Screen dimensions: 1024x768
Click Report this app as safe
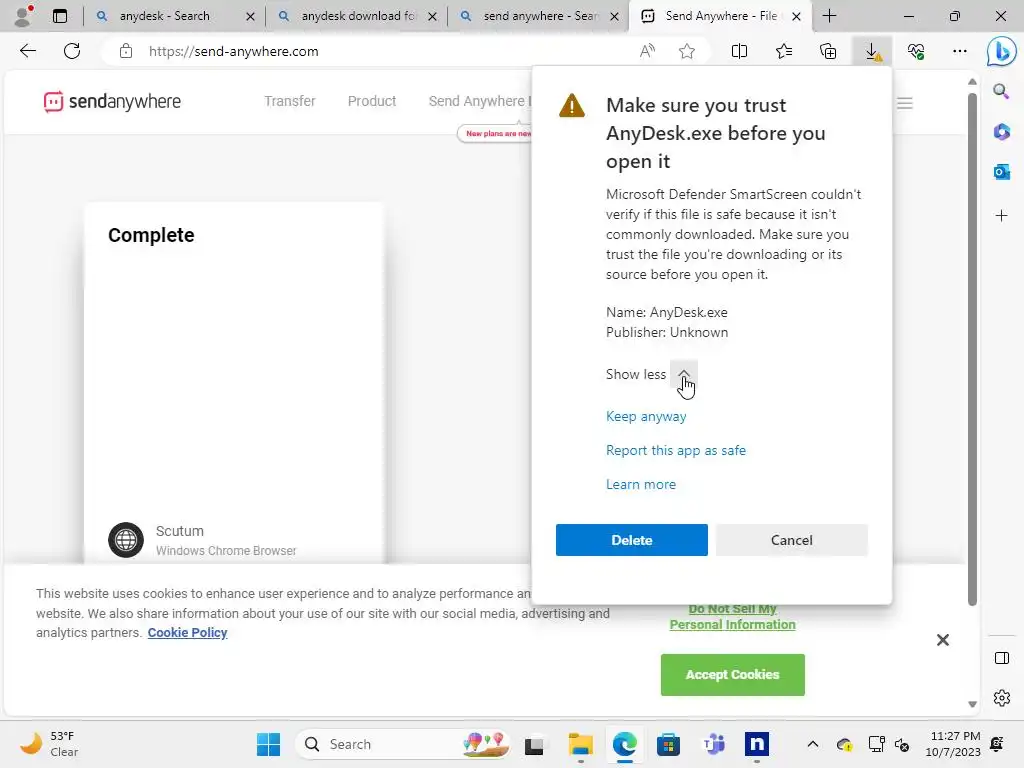pyautogui.click(x=675, y=450)
